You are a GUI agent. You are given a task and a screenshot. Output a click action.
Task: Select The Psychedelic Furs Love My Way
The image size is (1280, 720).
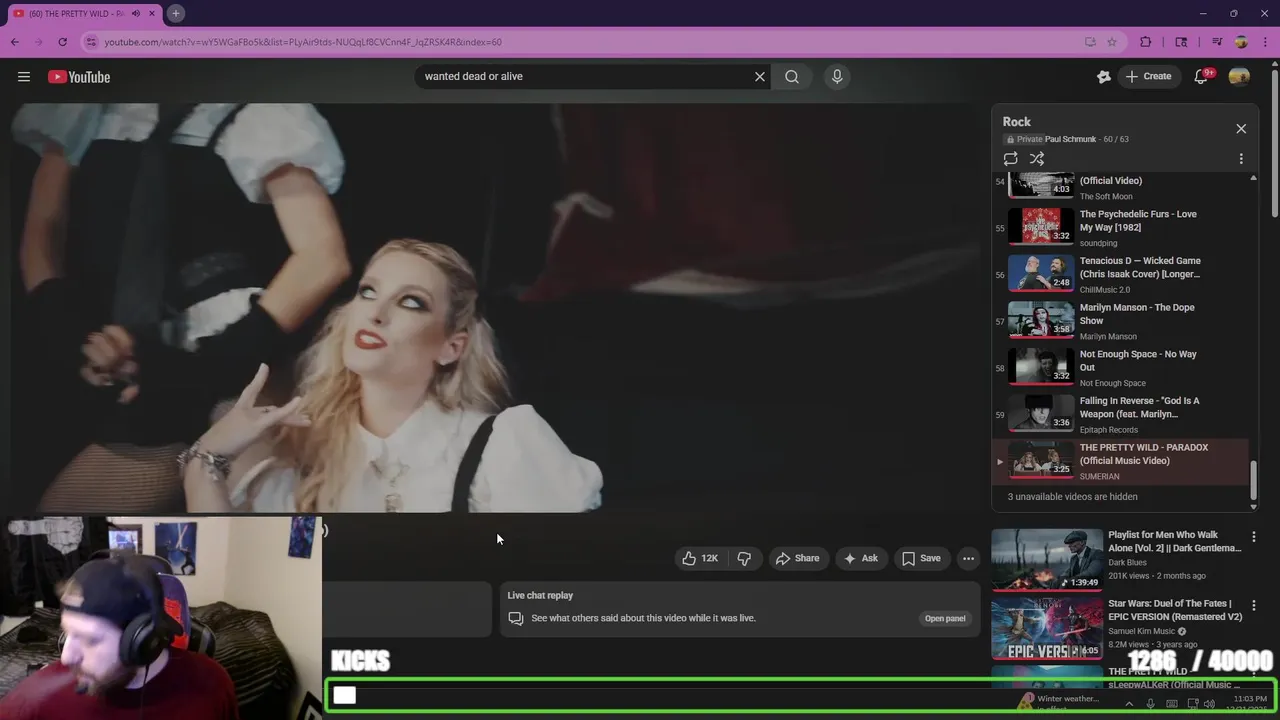(1120, 227)
